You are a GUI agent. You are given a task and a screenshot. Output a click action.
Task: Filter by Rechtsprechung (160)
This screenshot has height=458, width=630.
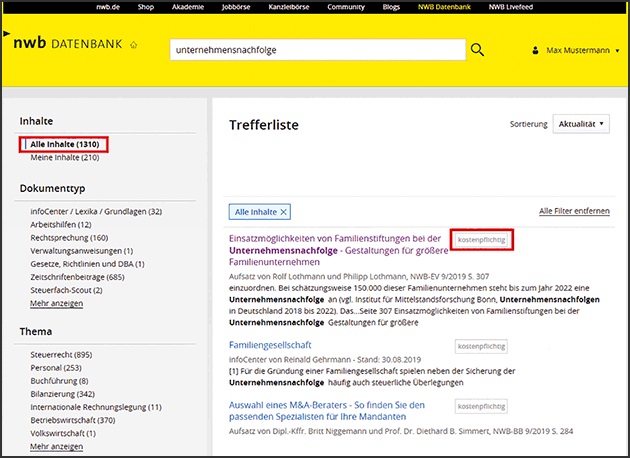tap(69, 237)
